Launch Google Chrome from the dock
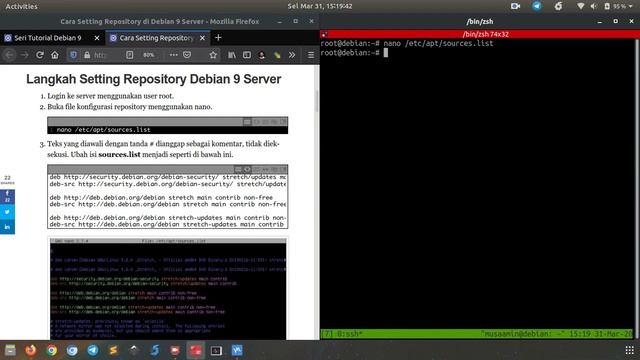The width and height of the screenshot is (640, 360). [51, 350]
